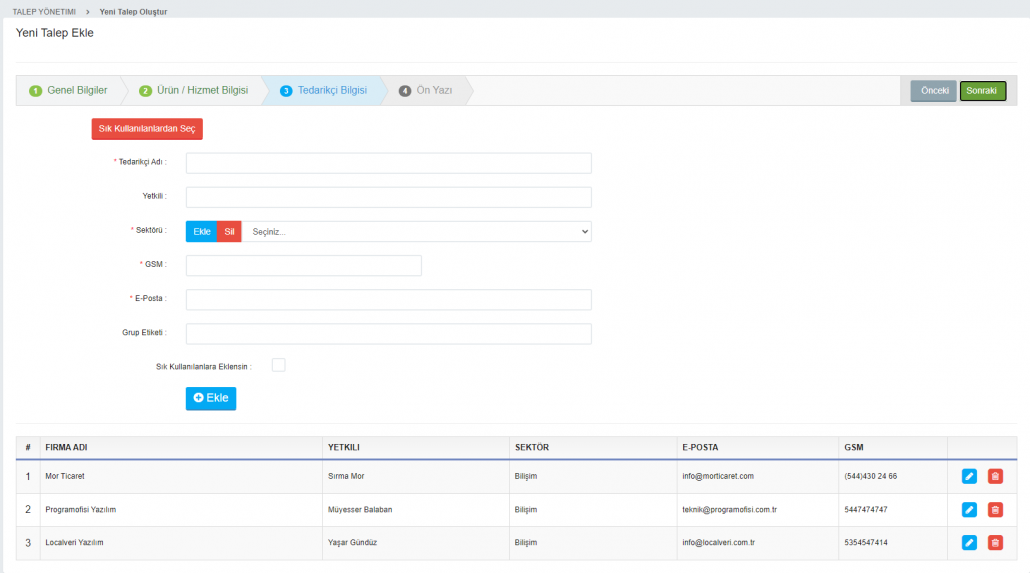Enable Sık Kullanılanlara Eklensin checkbox
Image resolution: width=1030 pixels, height=573 pixels.
[279, 365]
